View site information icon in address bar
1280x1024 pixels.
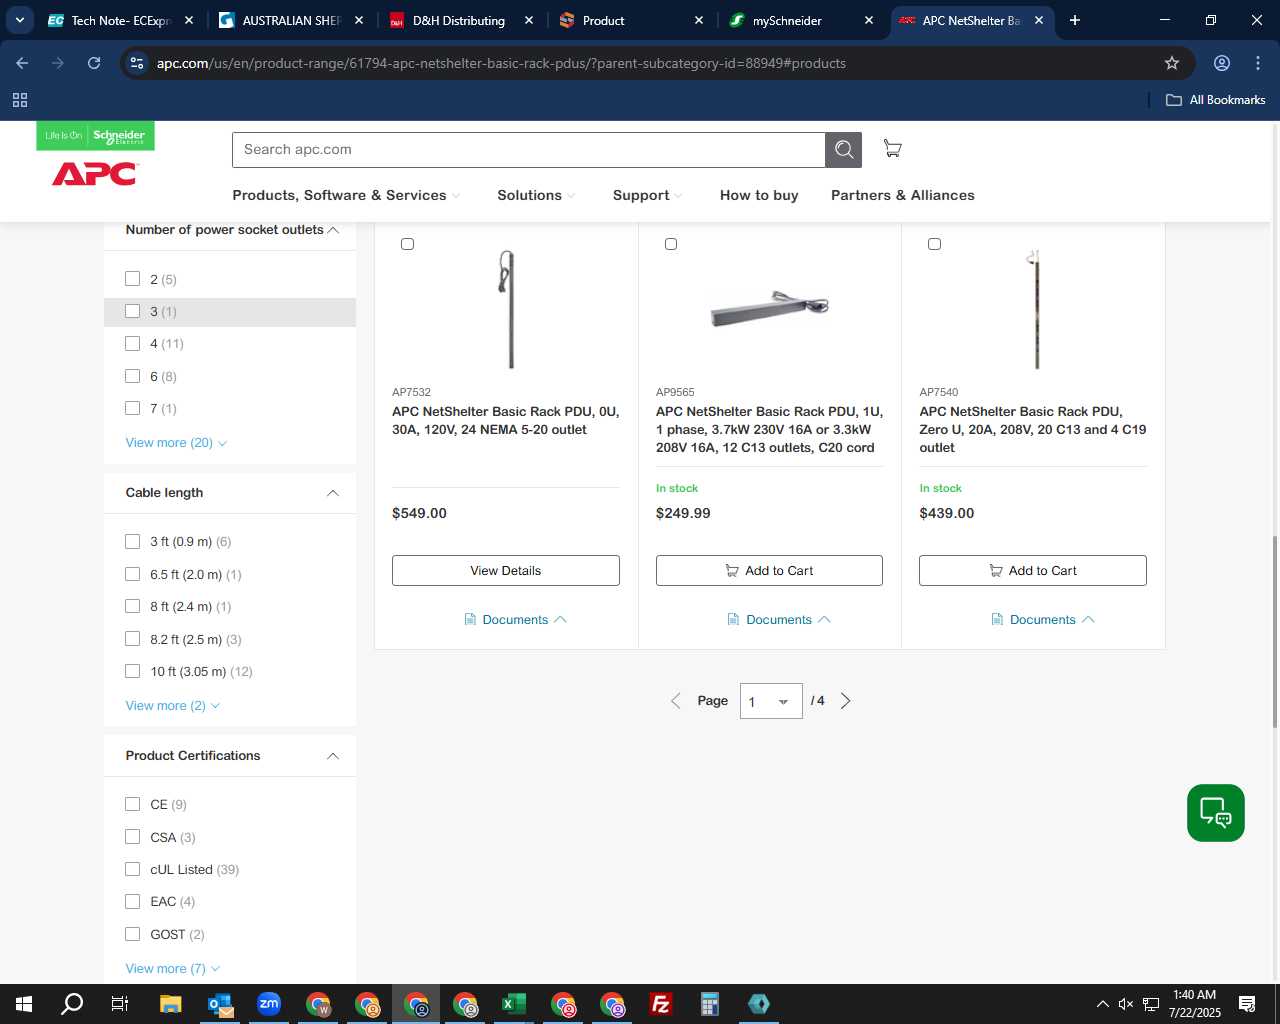[137, 63]
